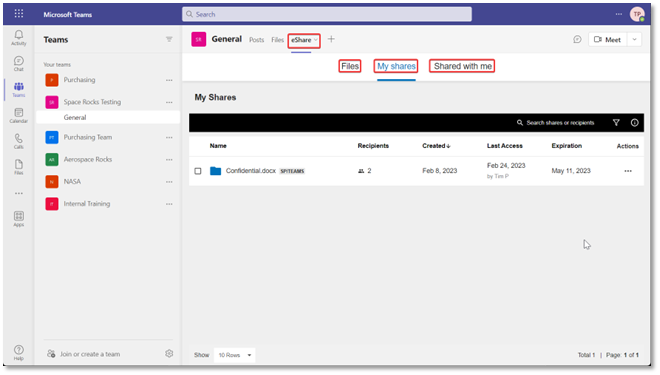This screenshot has height=375, width=660.
Task: Open the shares filter funnel icon
Action: coord(616,123)
